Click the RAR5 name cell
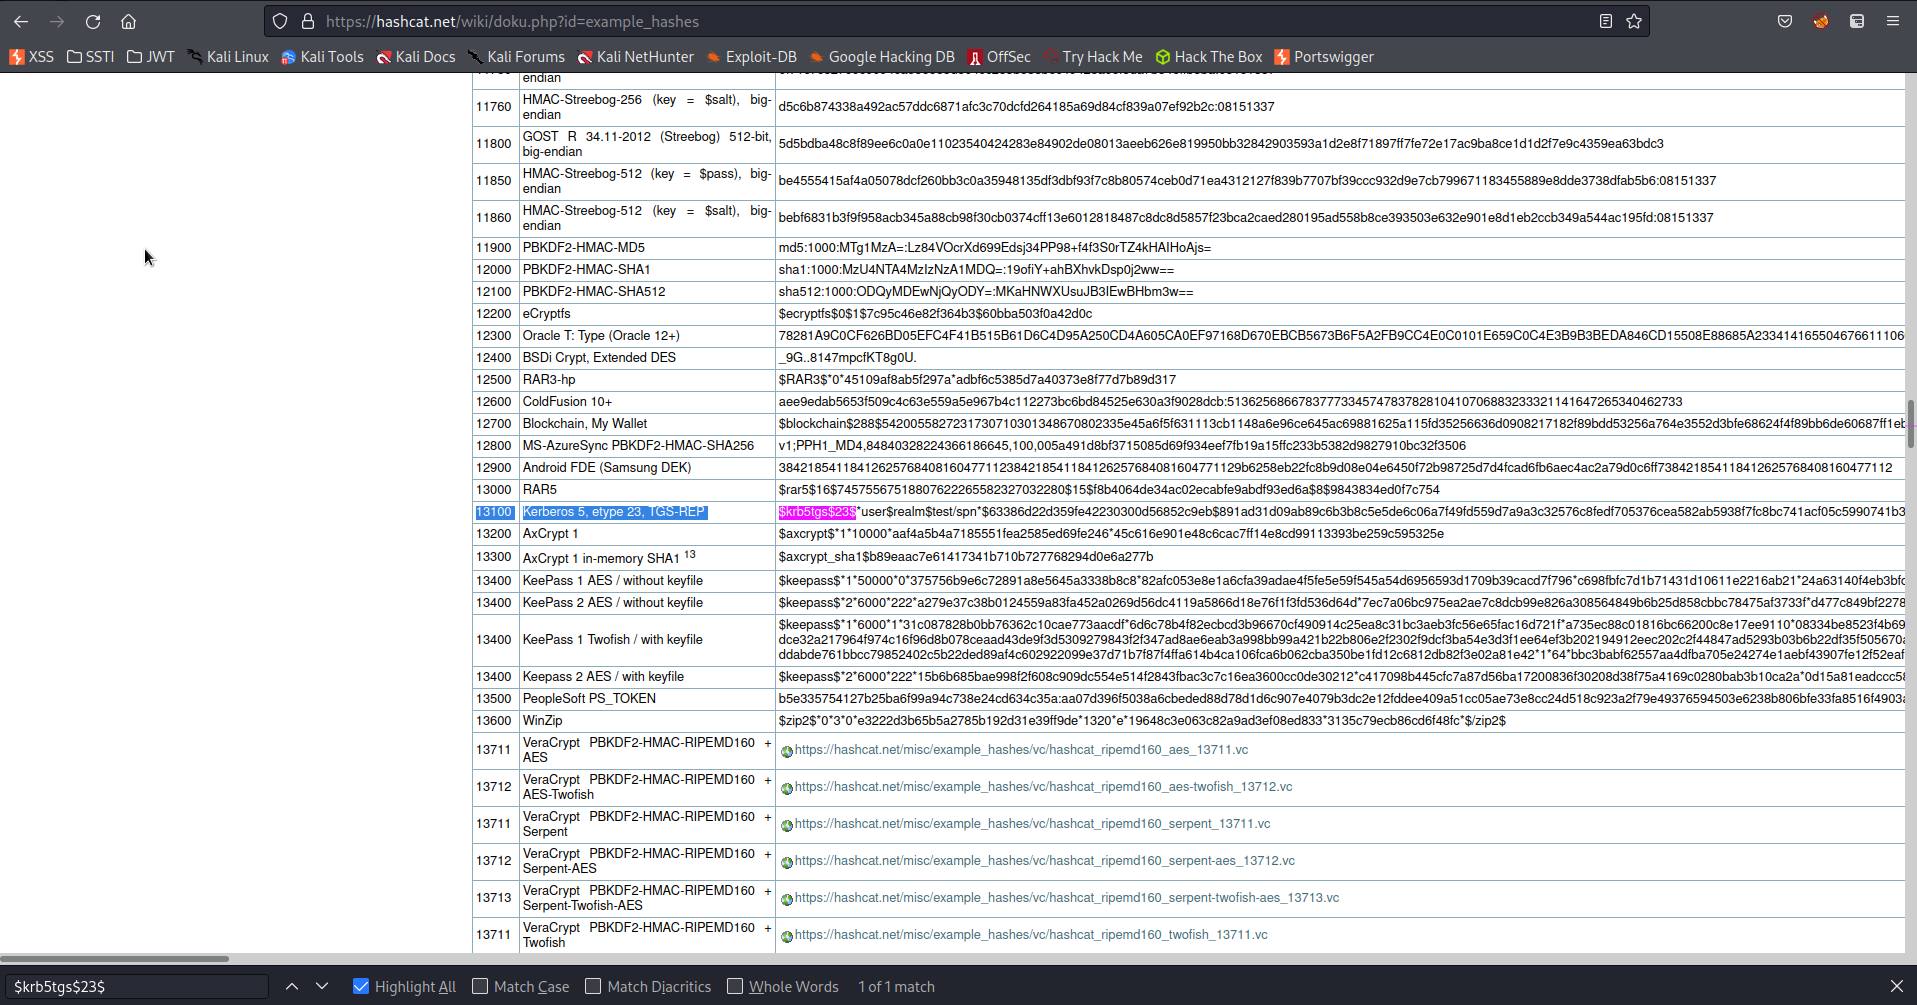 647,490
